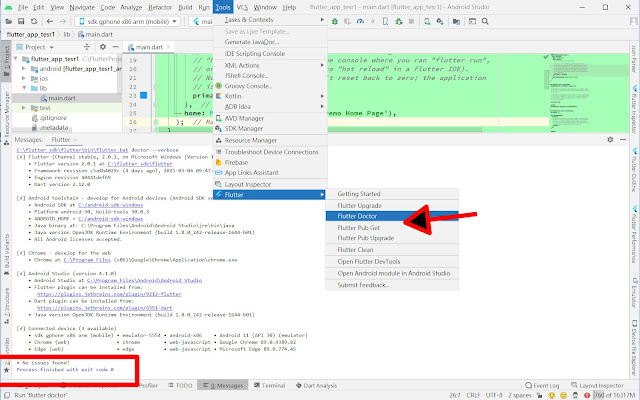Viewport: 640px width, 400px height.
Task: Select Flutter Pub Get menu entry
Action: 392,227
